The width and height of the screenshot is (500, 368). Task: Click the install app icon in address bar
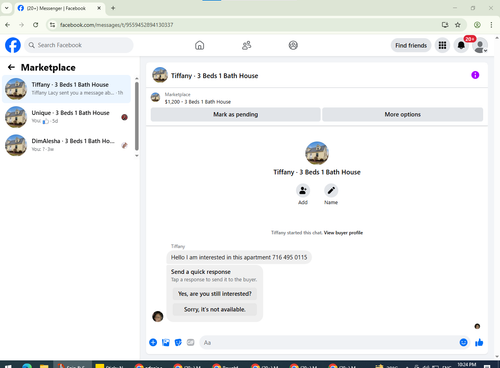click(x=445, y=25)
